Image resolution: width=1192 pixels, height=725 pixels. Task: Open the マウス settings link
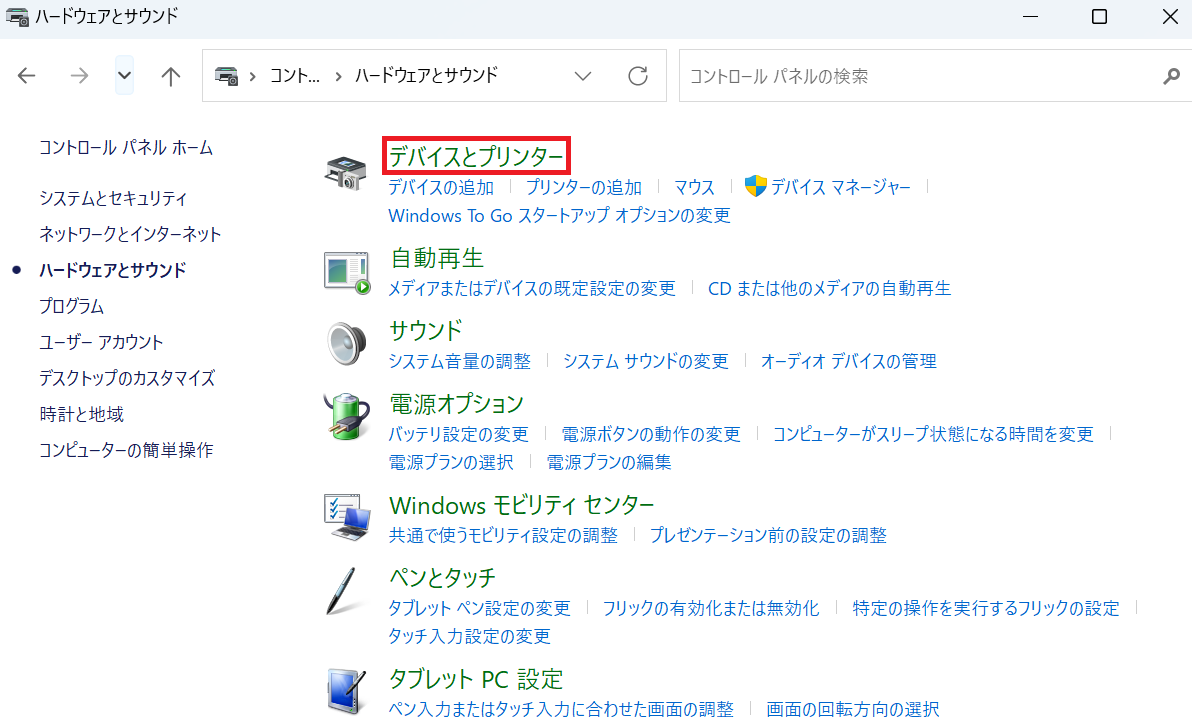695,187
